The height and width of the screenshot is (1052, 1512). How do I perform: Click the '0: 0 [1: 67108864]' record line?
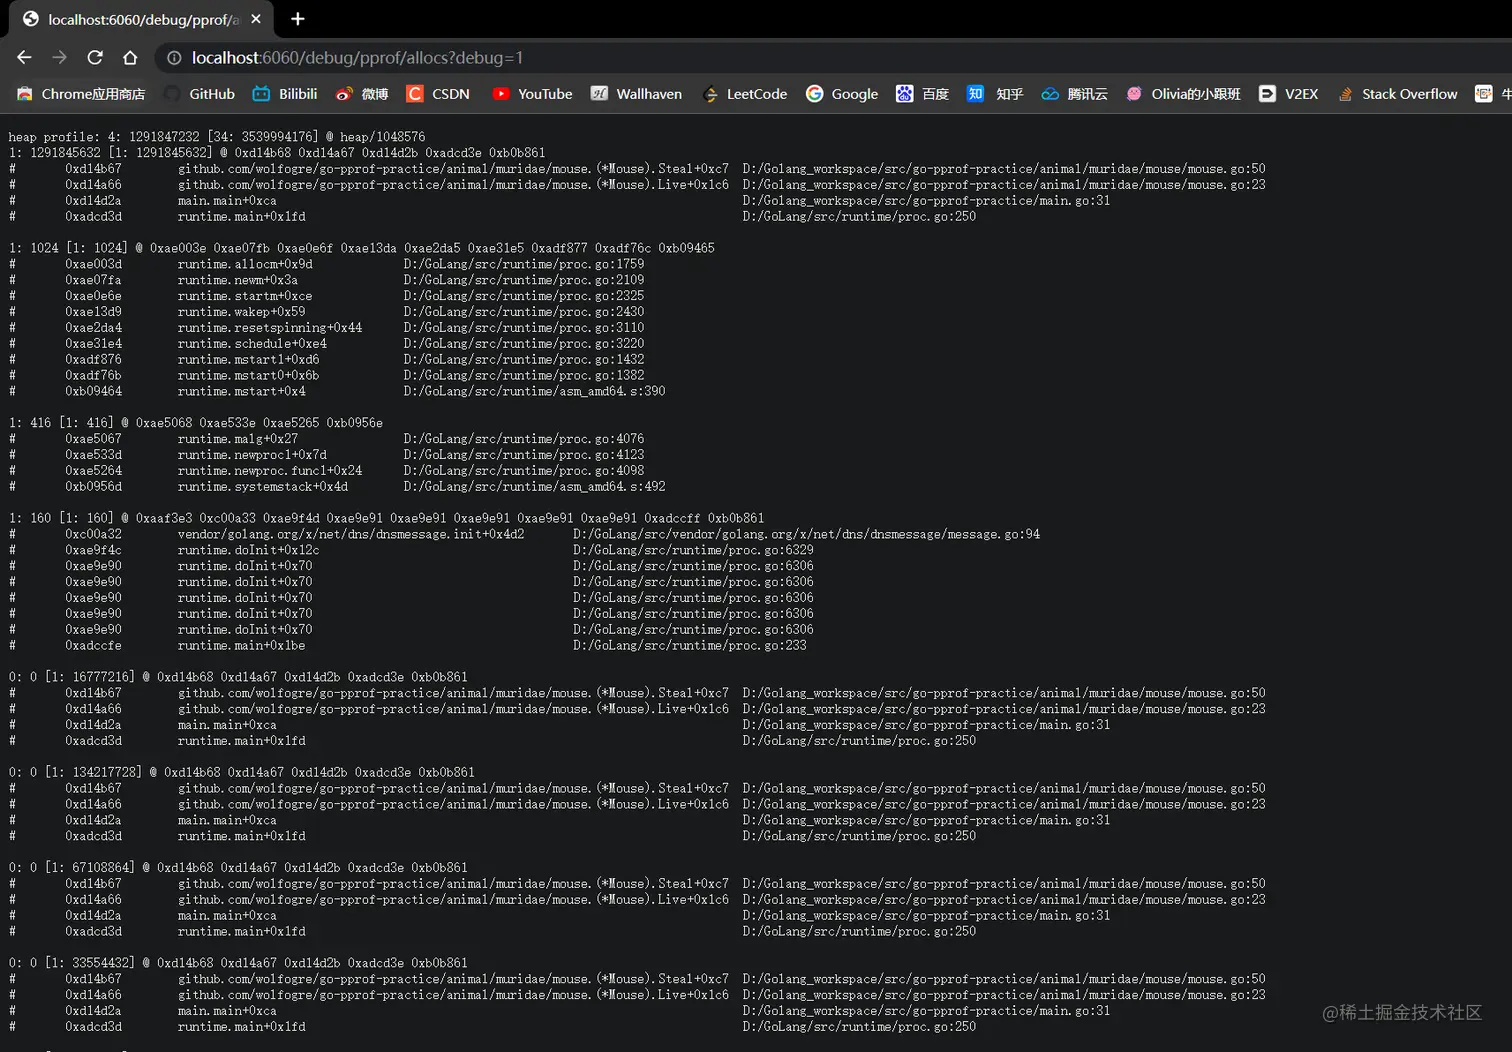(238, 868)
